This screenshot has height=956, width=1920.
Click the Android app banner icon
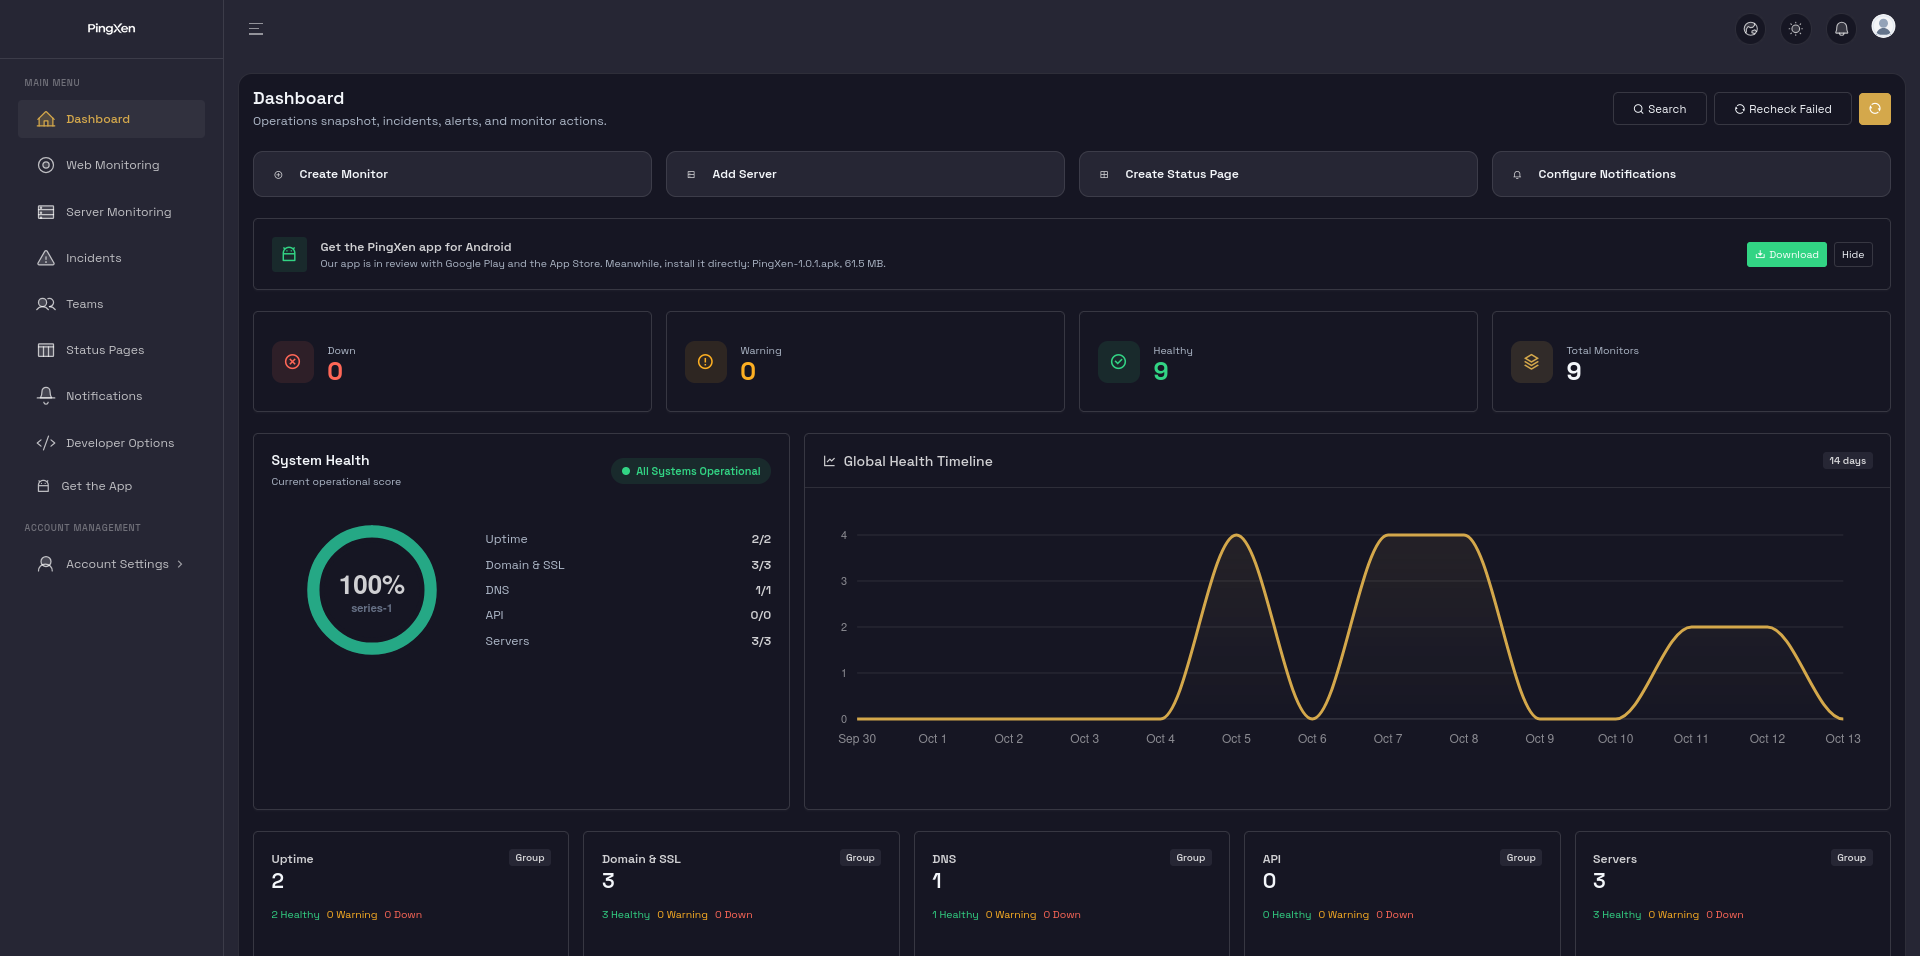289,254
